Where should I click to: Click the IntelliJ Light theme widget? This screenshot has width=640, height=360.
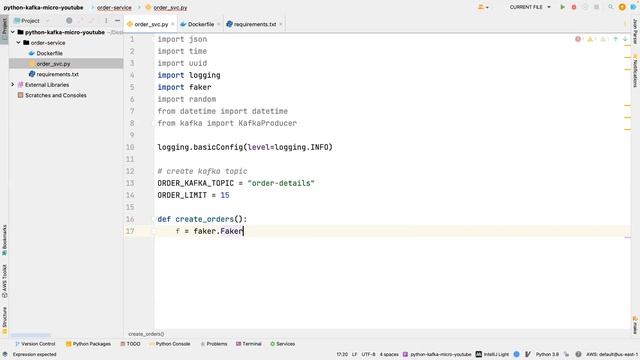tap(492, 354)
